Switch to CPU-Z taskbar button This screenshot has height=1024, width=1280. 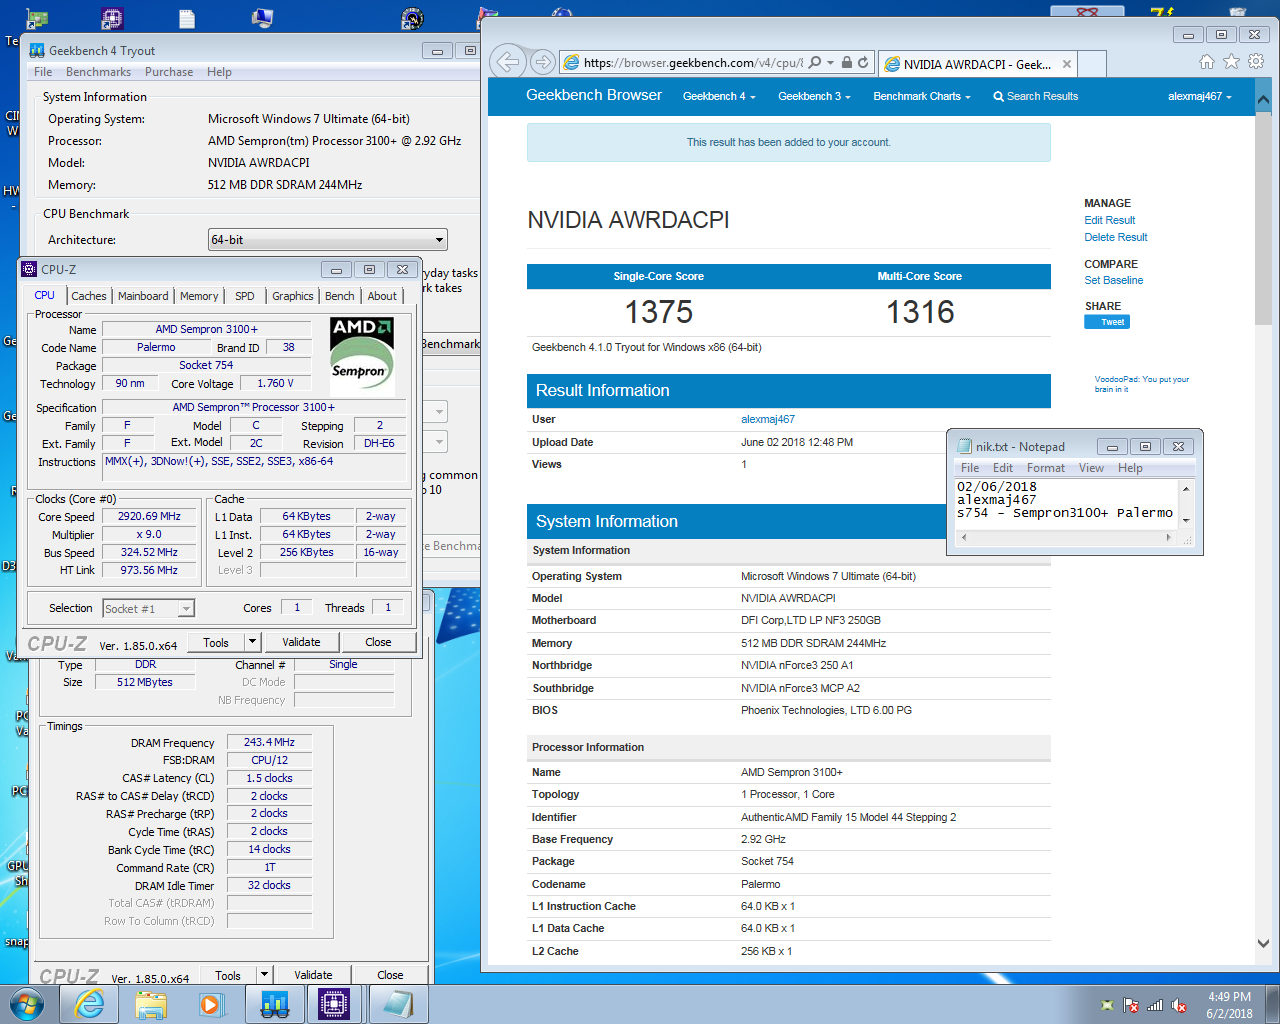point(334,1004)
